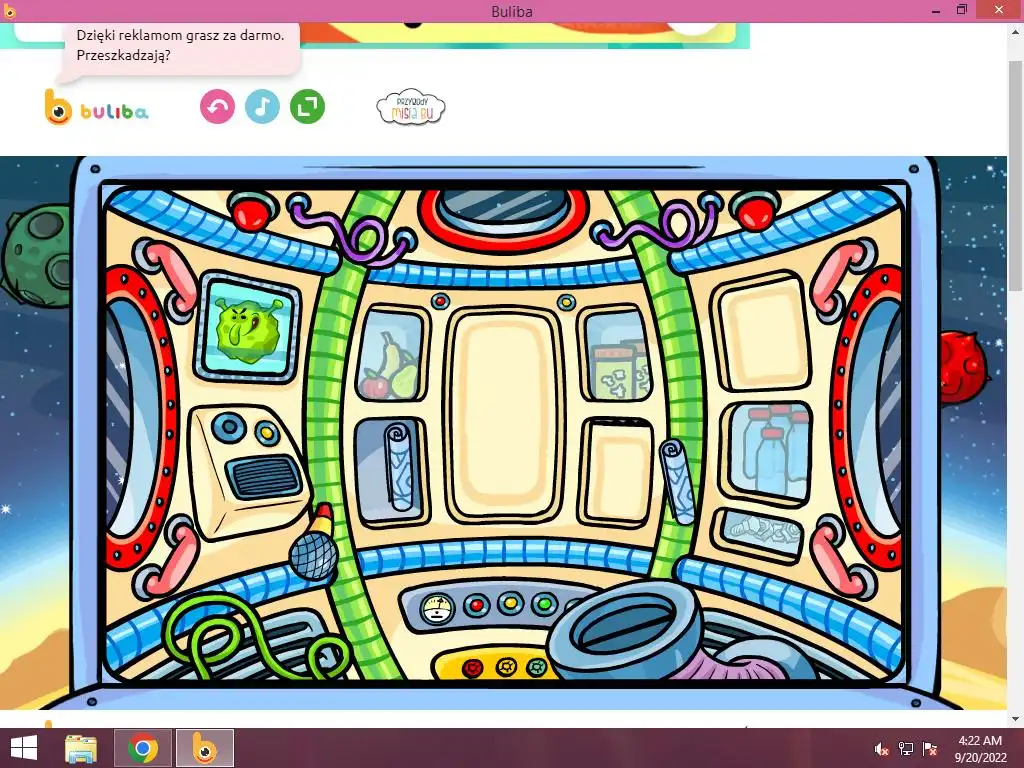Click the speaker grille on the console
Screen dimensions: 1024x768
[263, 476]
